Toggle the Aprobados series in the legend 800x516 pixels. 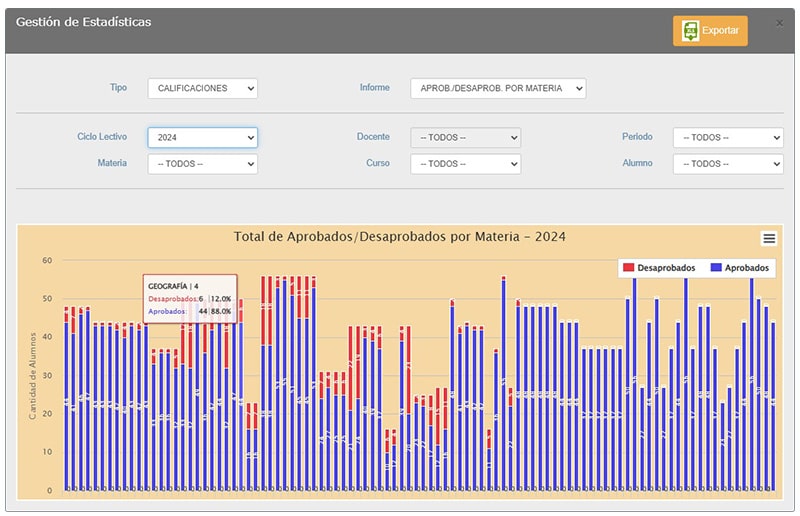pos(740,268)
